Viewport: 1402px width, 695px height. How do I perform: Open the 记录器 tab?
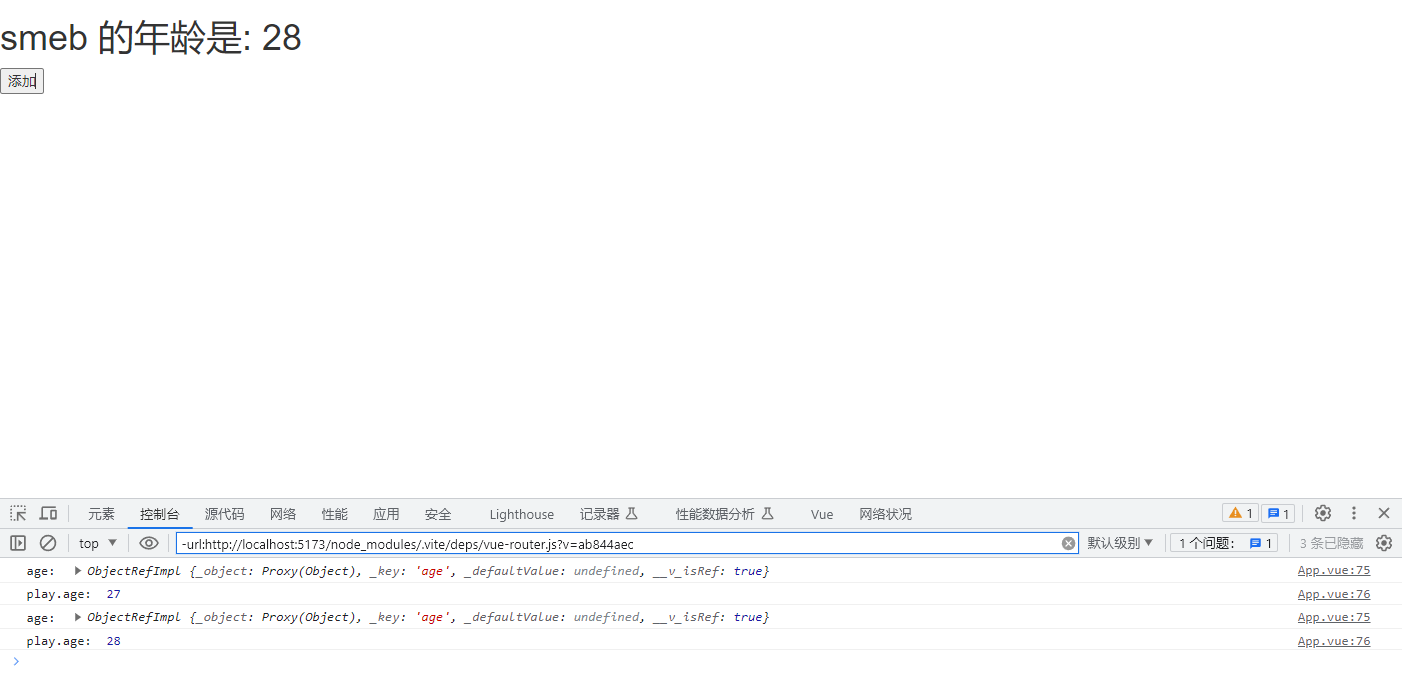point(608,514)
